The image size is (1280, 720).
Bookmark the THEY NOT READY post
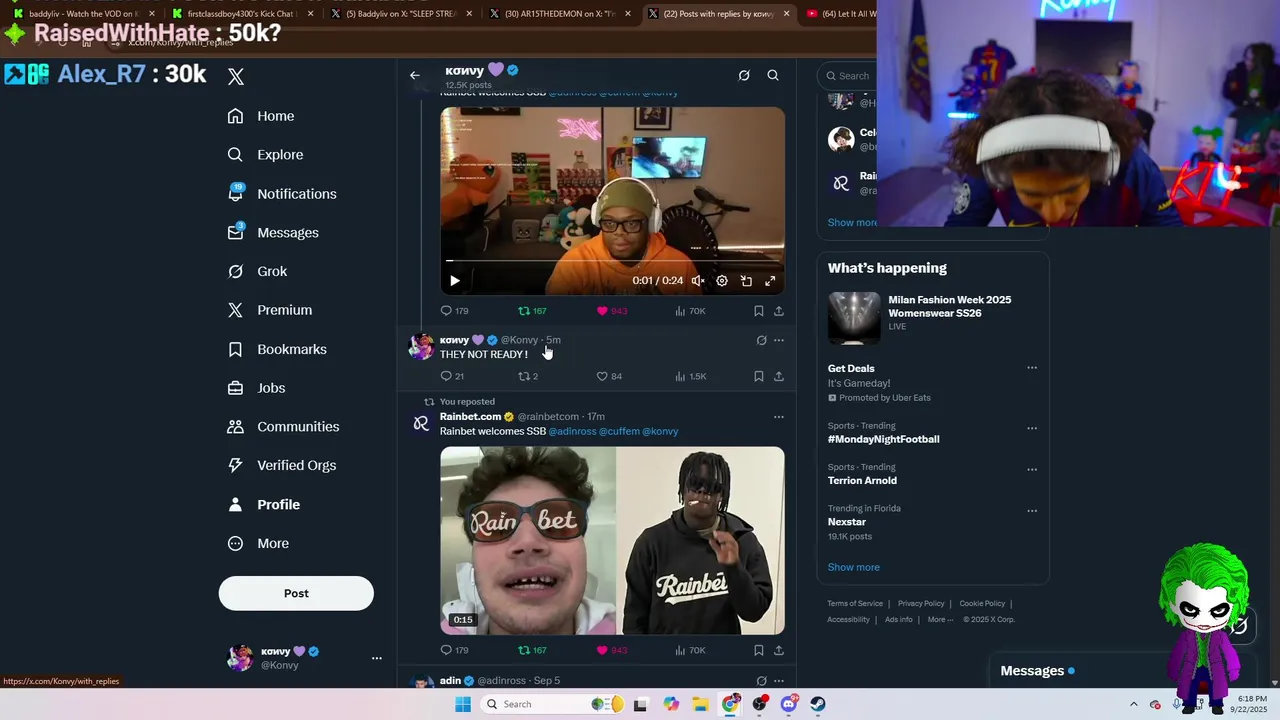coord(759,376)
